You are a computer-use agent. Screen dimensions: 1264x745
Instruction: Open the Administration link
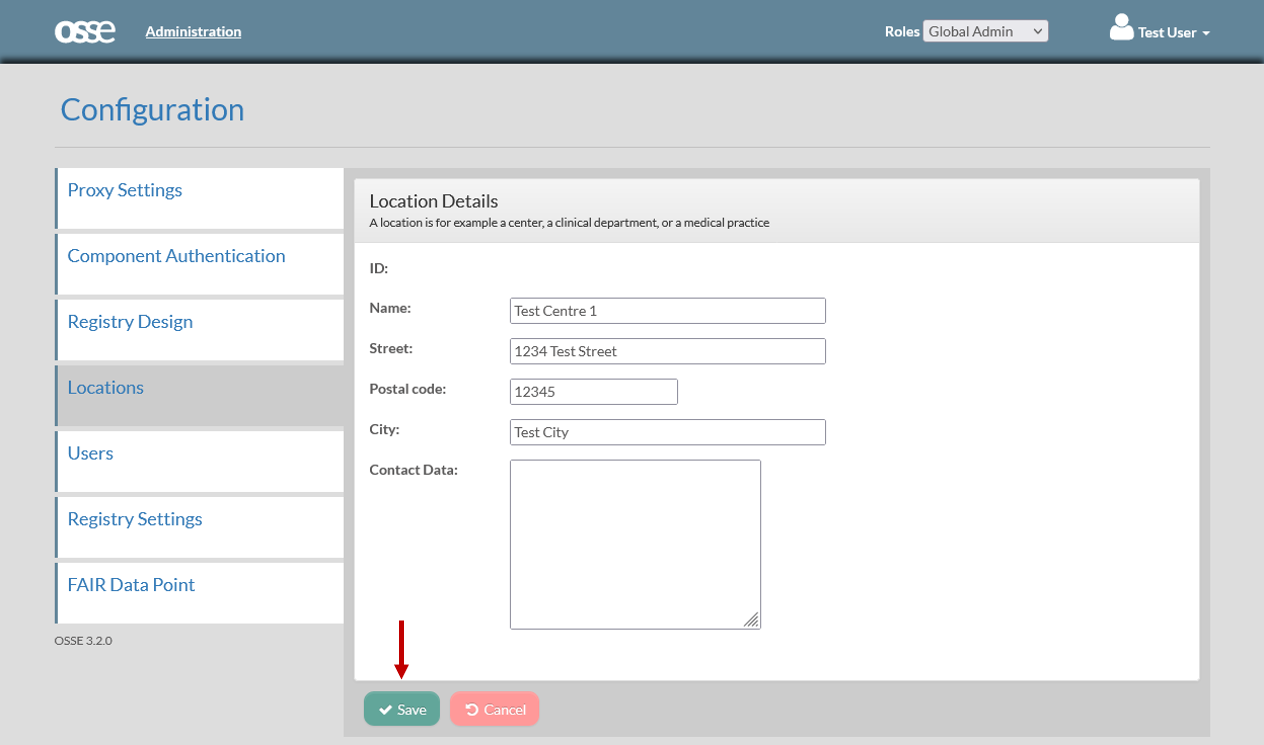[193, 31]
